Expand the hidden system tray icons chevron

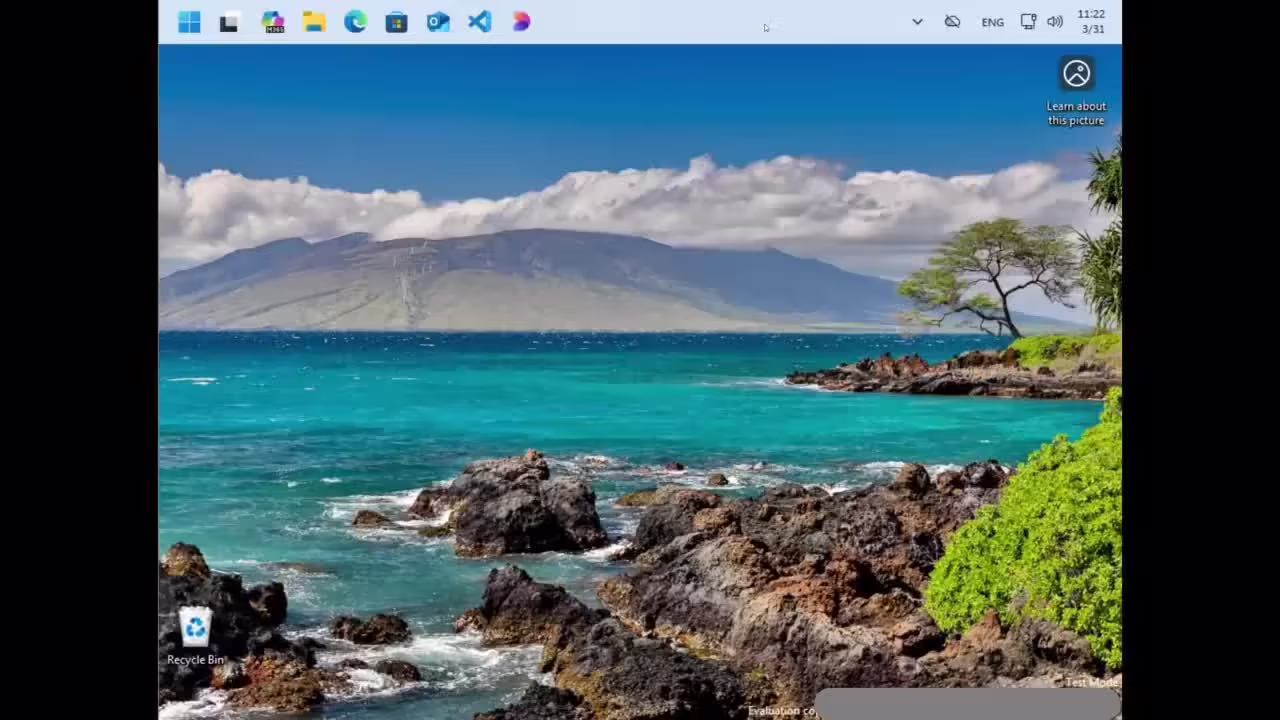[917, 22]
